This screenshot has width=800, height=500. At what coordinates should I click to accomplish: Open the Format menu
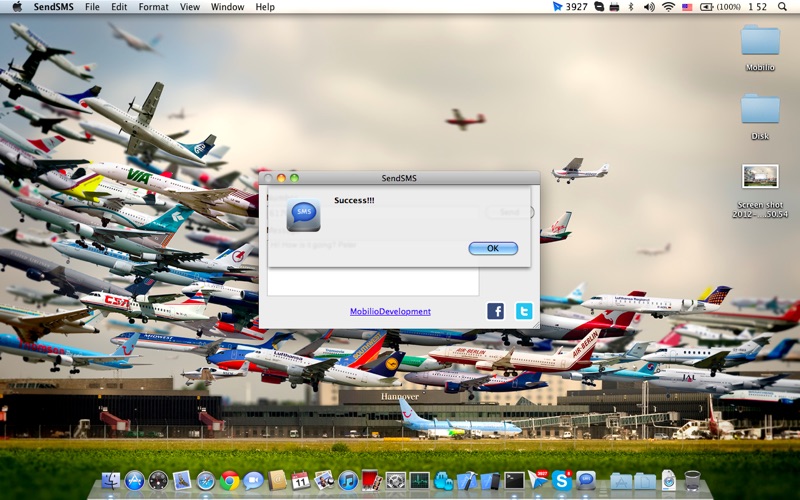(x=153, y=7)
